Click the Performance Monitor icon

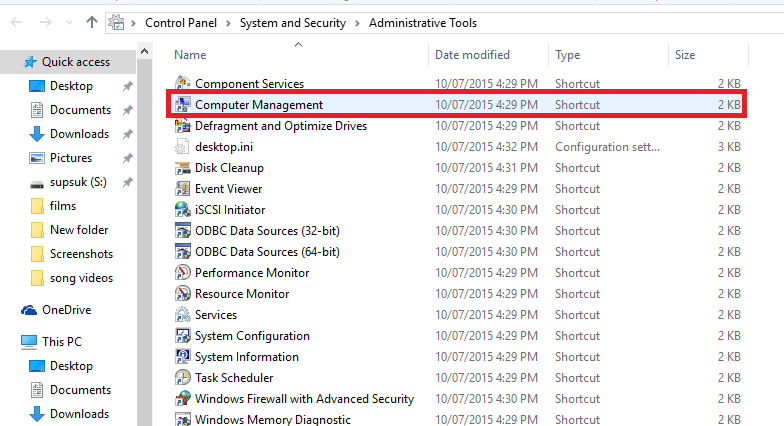(x=183, y=273)
